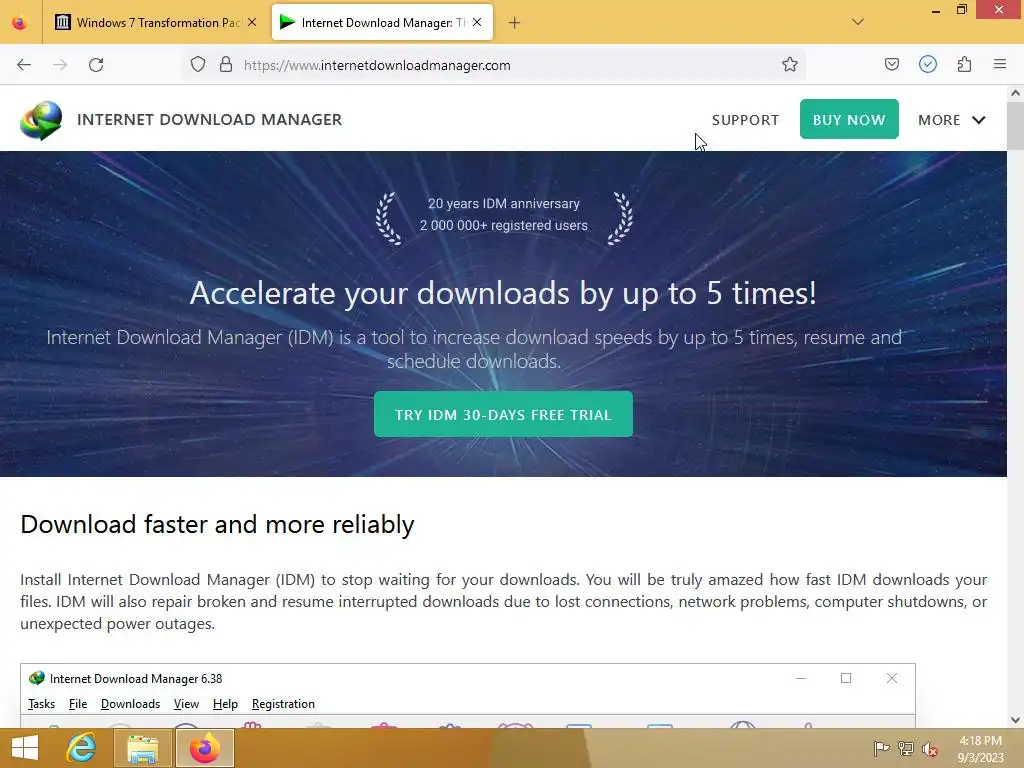Click "Accelerate your downloads by up to 5 times!" heading
The image size is (1024, 768).
(503, 293)
